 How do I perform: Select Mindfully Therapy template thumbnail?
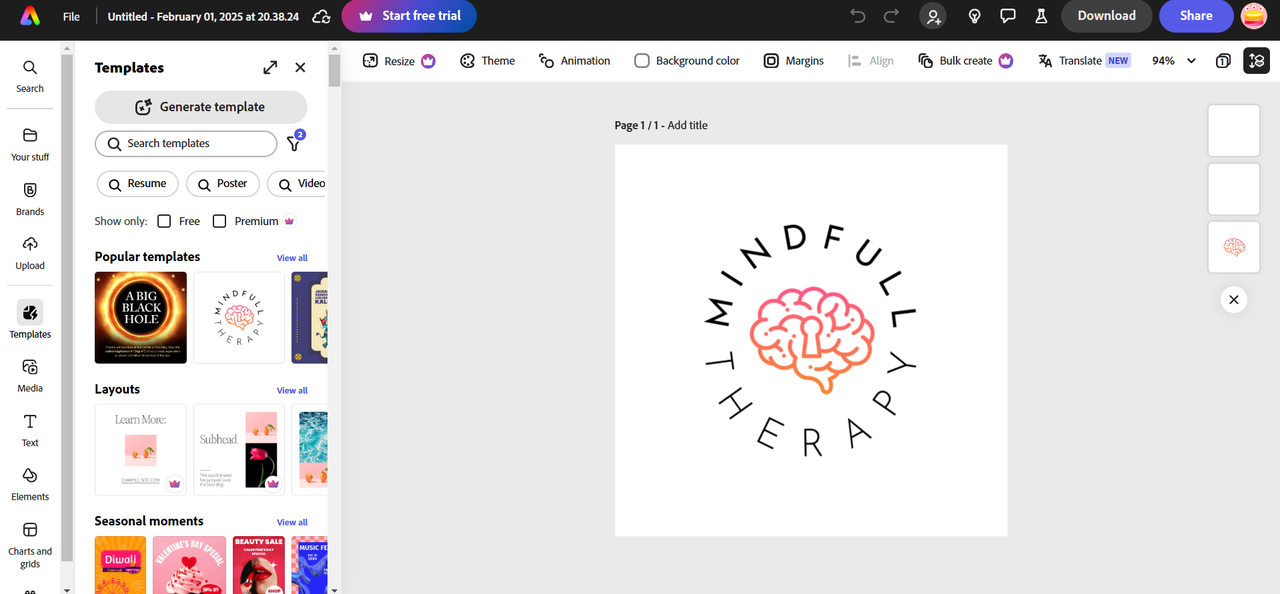click(239, 317)
